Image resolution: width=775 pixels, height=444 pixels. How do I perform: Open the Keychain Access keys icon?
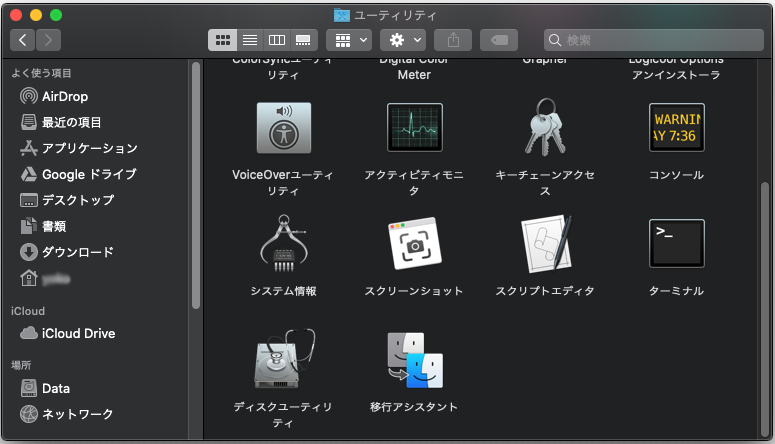point(545,127)
